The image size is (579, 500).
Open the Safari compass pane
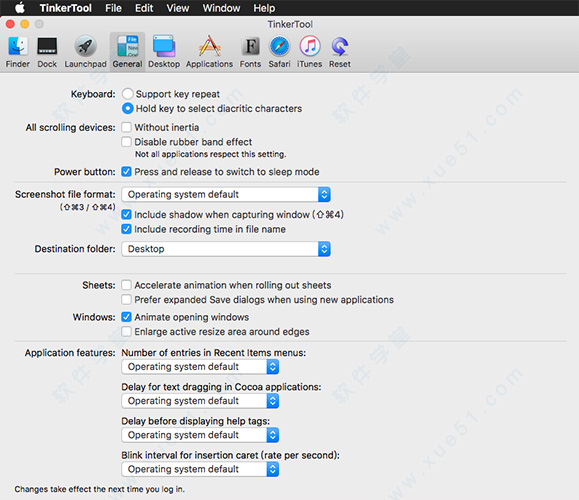279,52
